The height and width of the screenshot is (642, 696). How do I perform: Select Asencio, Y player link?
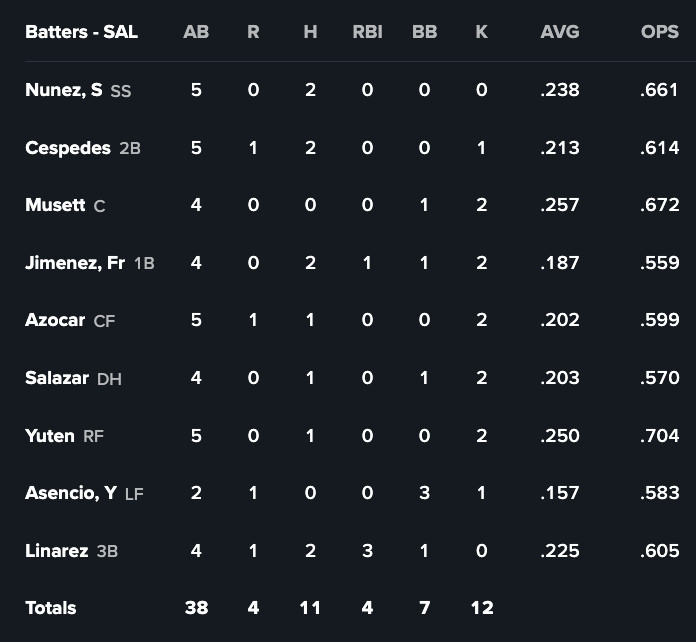click(71, 493)
